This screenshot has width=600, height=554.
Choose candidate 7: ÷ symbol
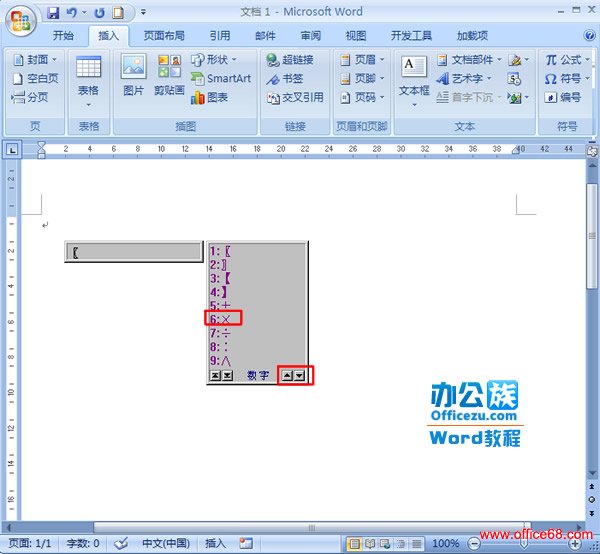point(220,333)
